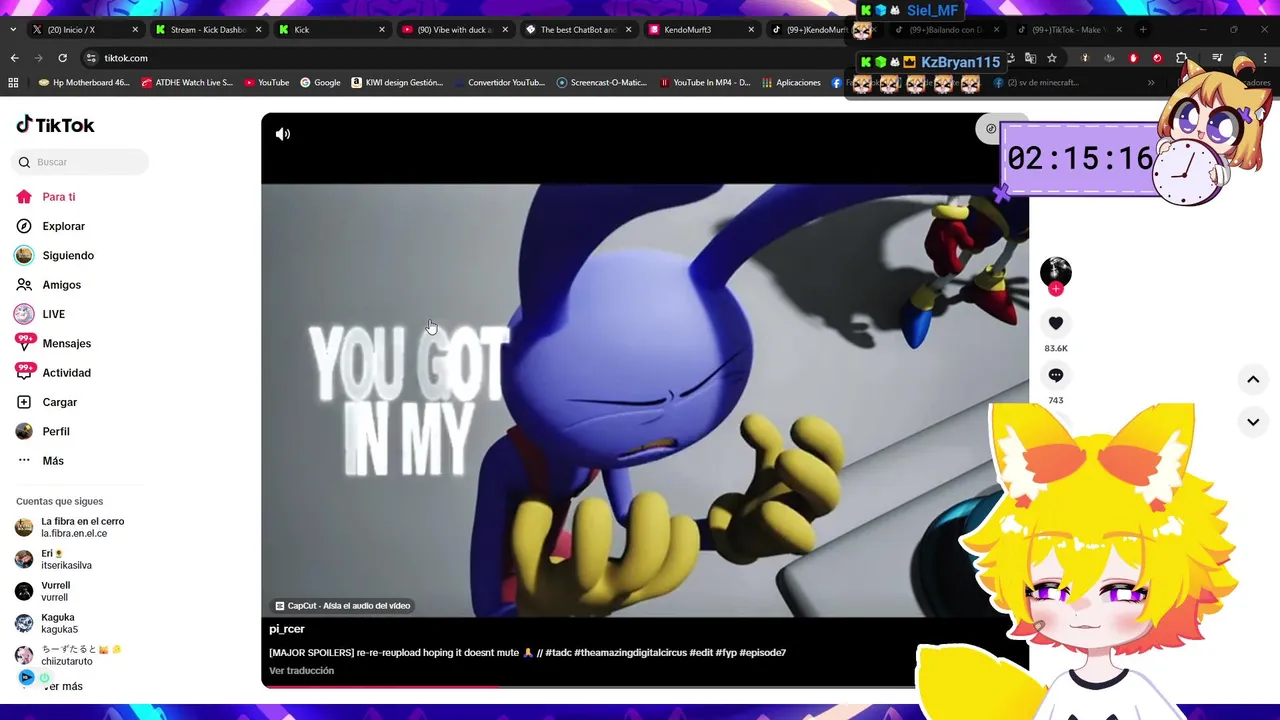The height and width of the screenshot is (720, 1280).
Task: Focus the Buscar search field
Action: coord(80,162)
